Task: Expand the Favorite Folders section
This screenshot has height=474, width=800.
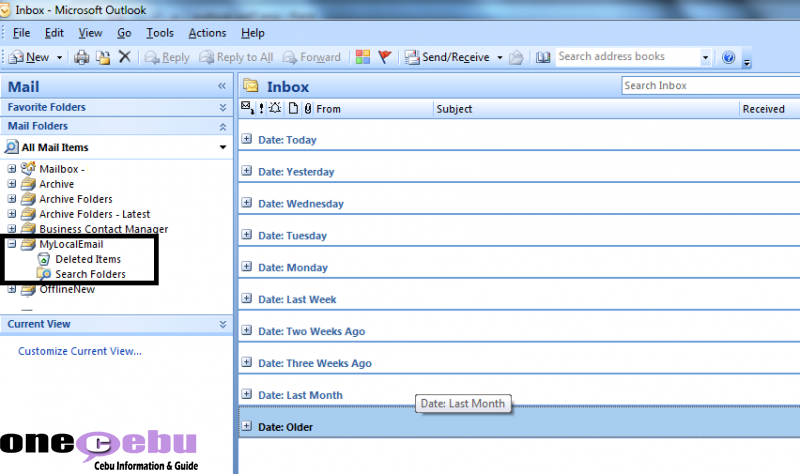Action: [x=222, y=107]
